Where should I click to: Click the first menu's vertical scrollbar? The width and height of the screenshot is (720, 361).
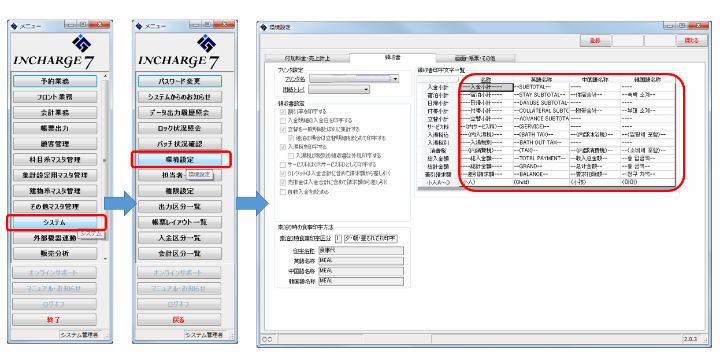[x=105, y=168]
